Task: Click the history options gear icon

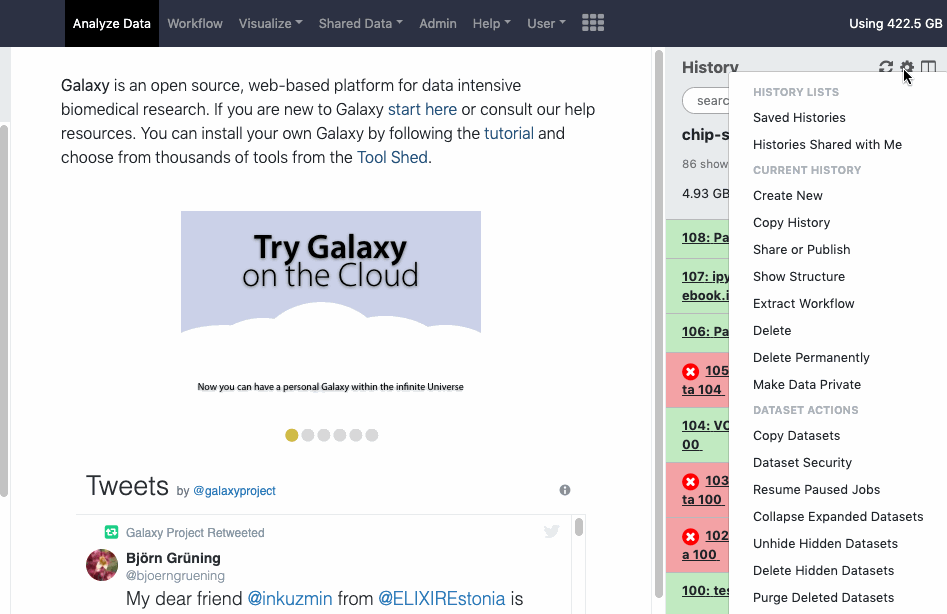Action: pos(907,68)
